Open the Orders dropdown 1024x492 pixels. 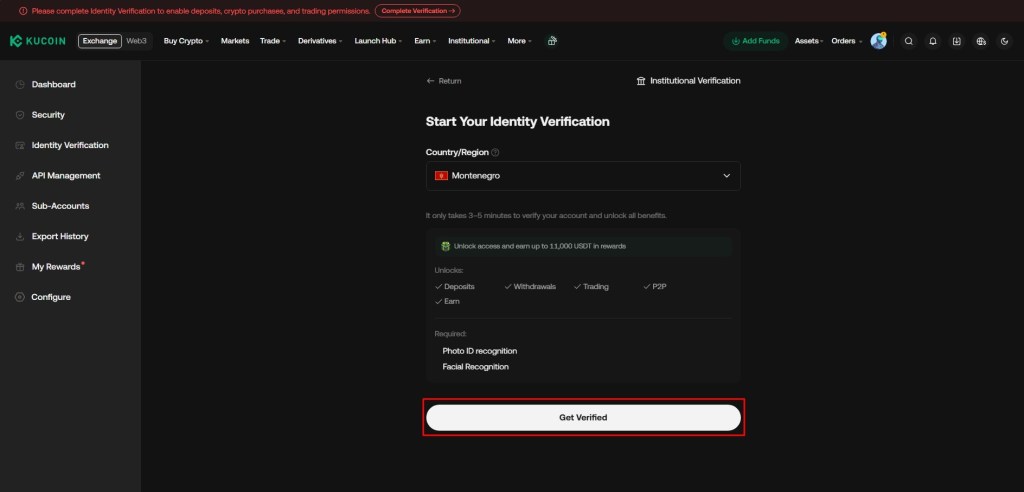tap(846, 41)
